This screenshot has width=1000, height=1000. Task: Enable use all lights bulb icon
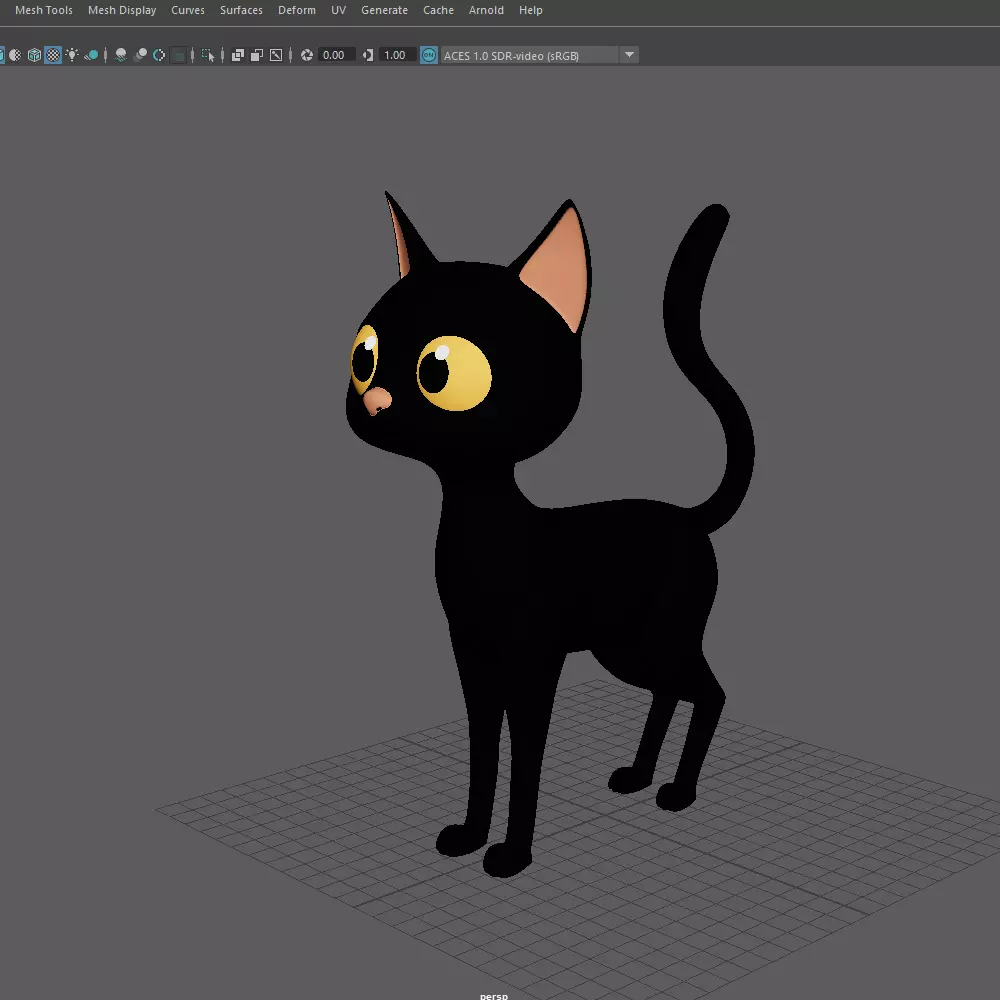pyautogui.click(x=72, y=55)
